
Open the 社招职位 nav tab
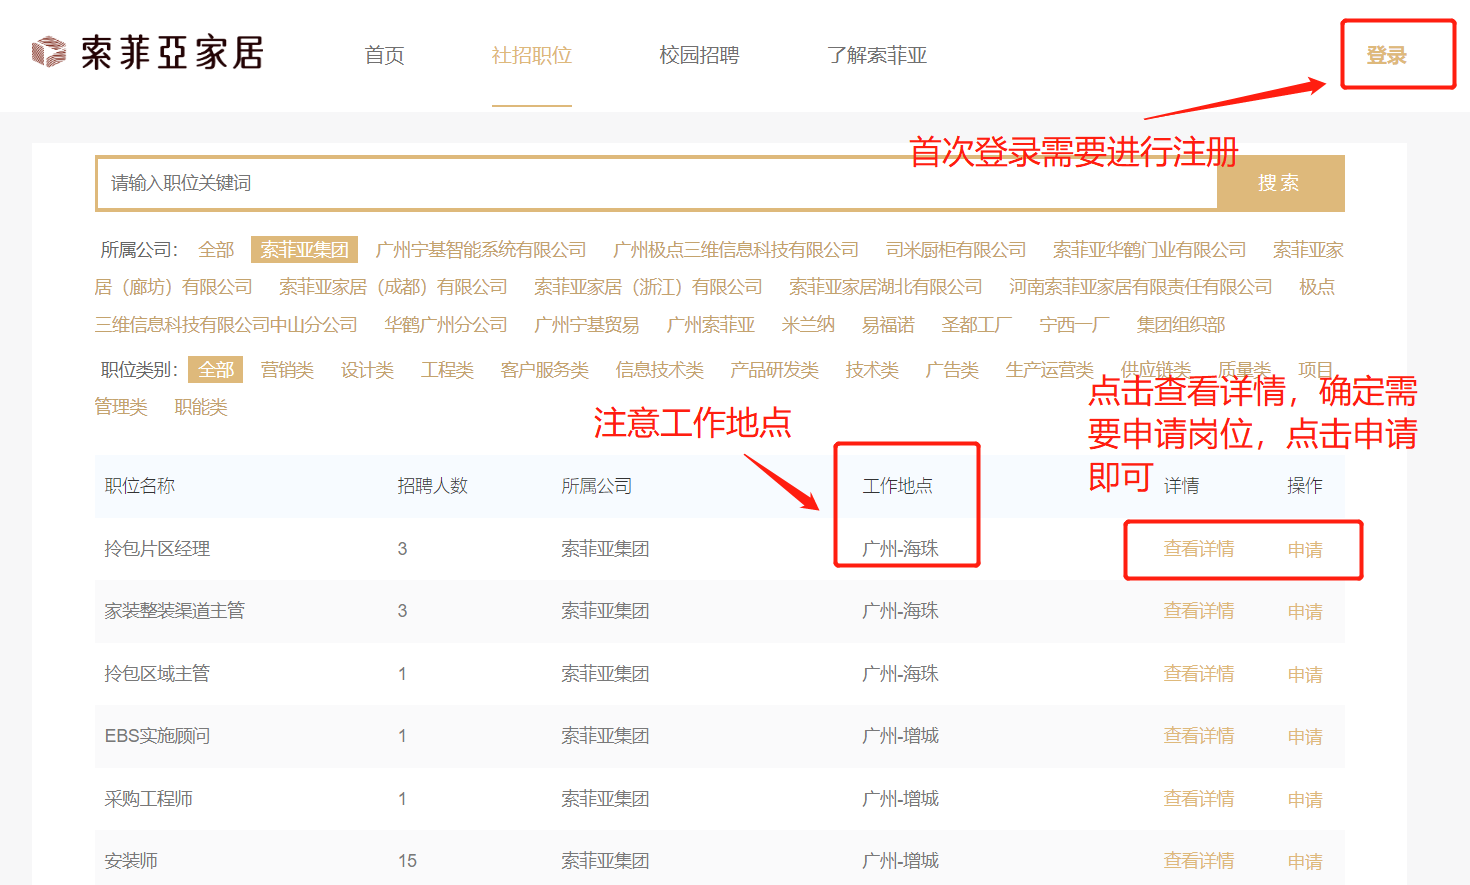(x=531, y=55)
